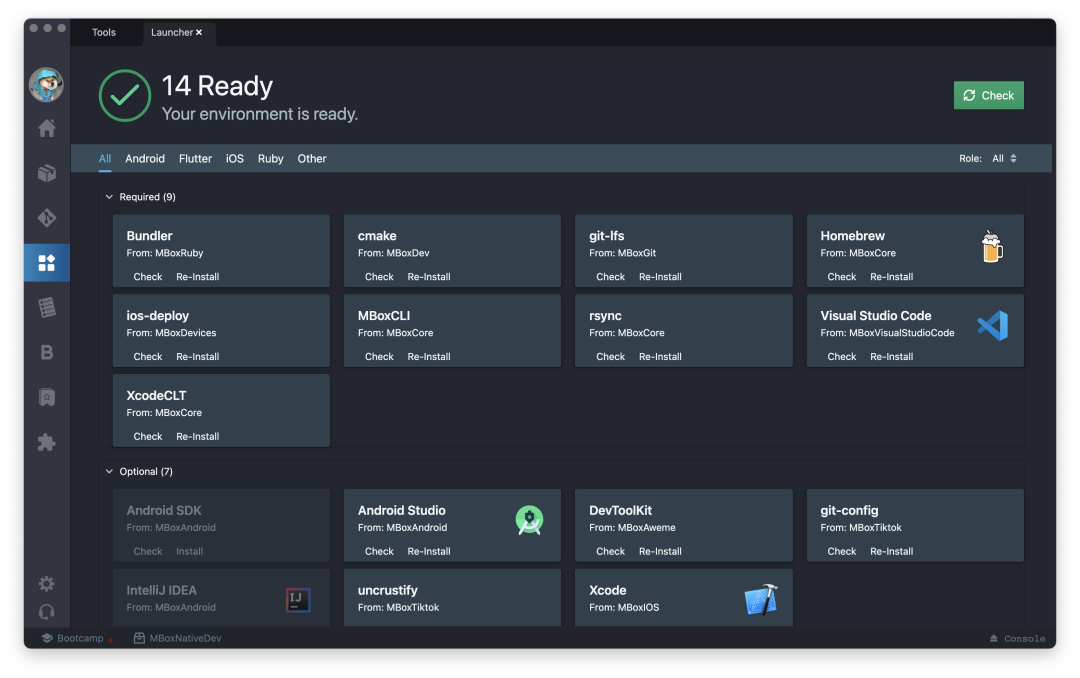Open the Role dropdown
The image size is (1080, 678).
[1004, 158]
